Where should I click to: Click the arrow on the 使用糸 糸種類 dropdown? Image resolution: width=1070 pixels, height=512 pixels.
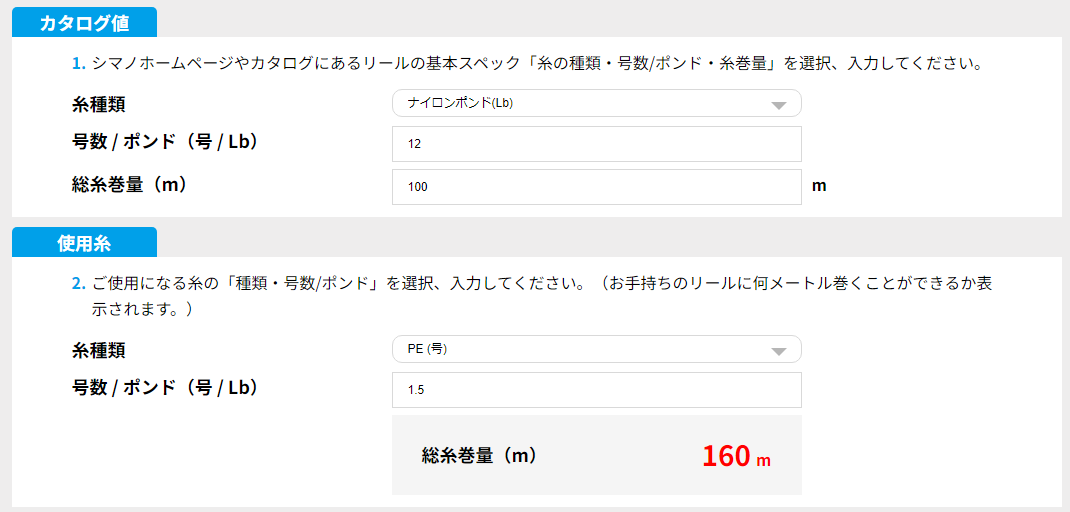click(779, 351)
